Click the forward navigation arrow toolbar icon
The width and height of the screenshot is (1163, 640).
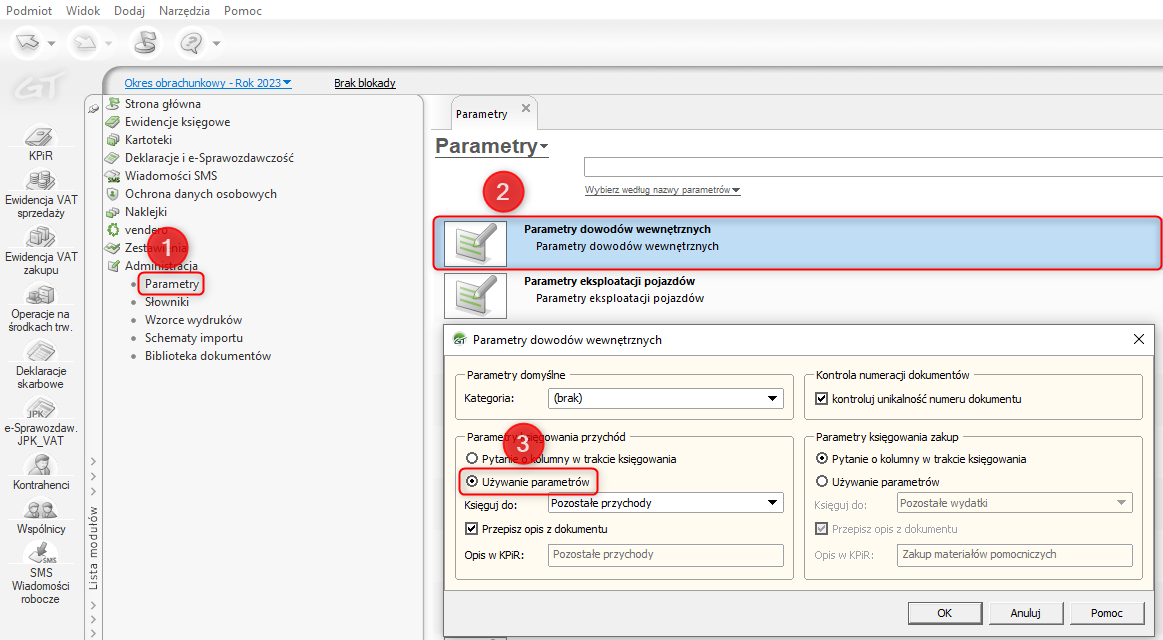coord(85,43)
